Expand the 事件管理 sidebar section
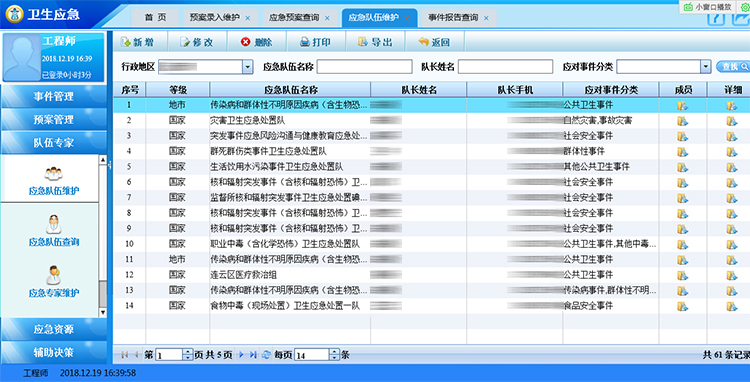This screenshot has height=382, width=750. coord(54,97)
